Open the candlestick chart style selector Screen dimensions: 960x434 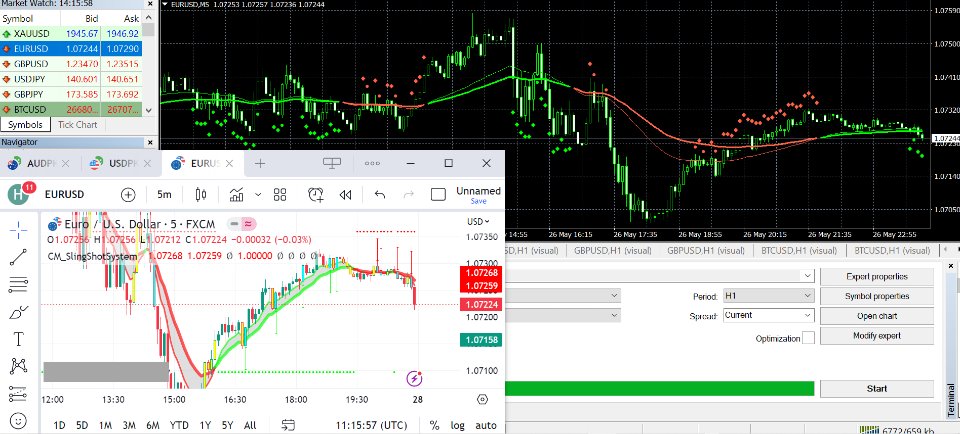click(x=200, y=195)
